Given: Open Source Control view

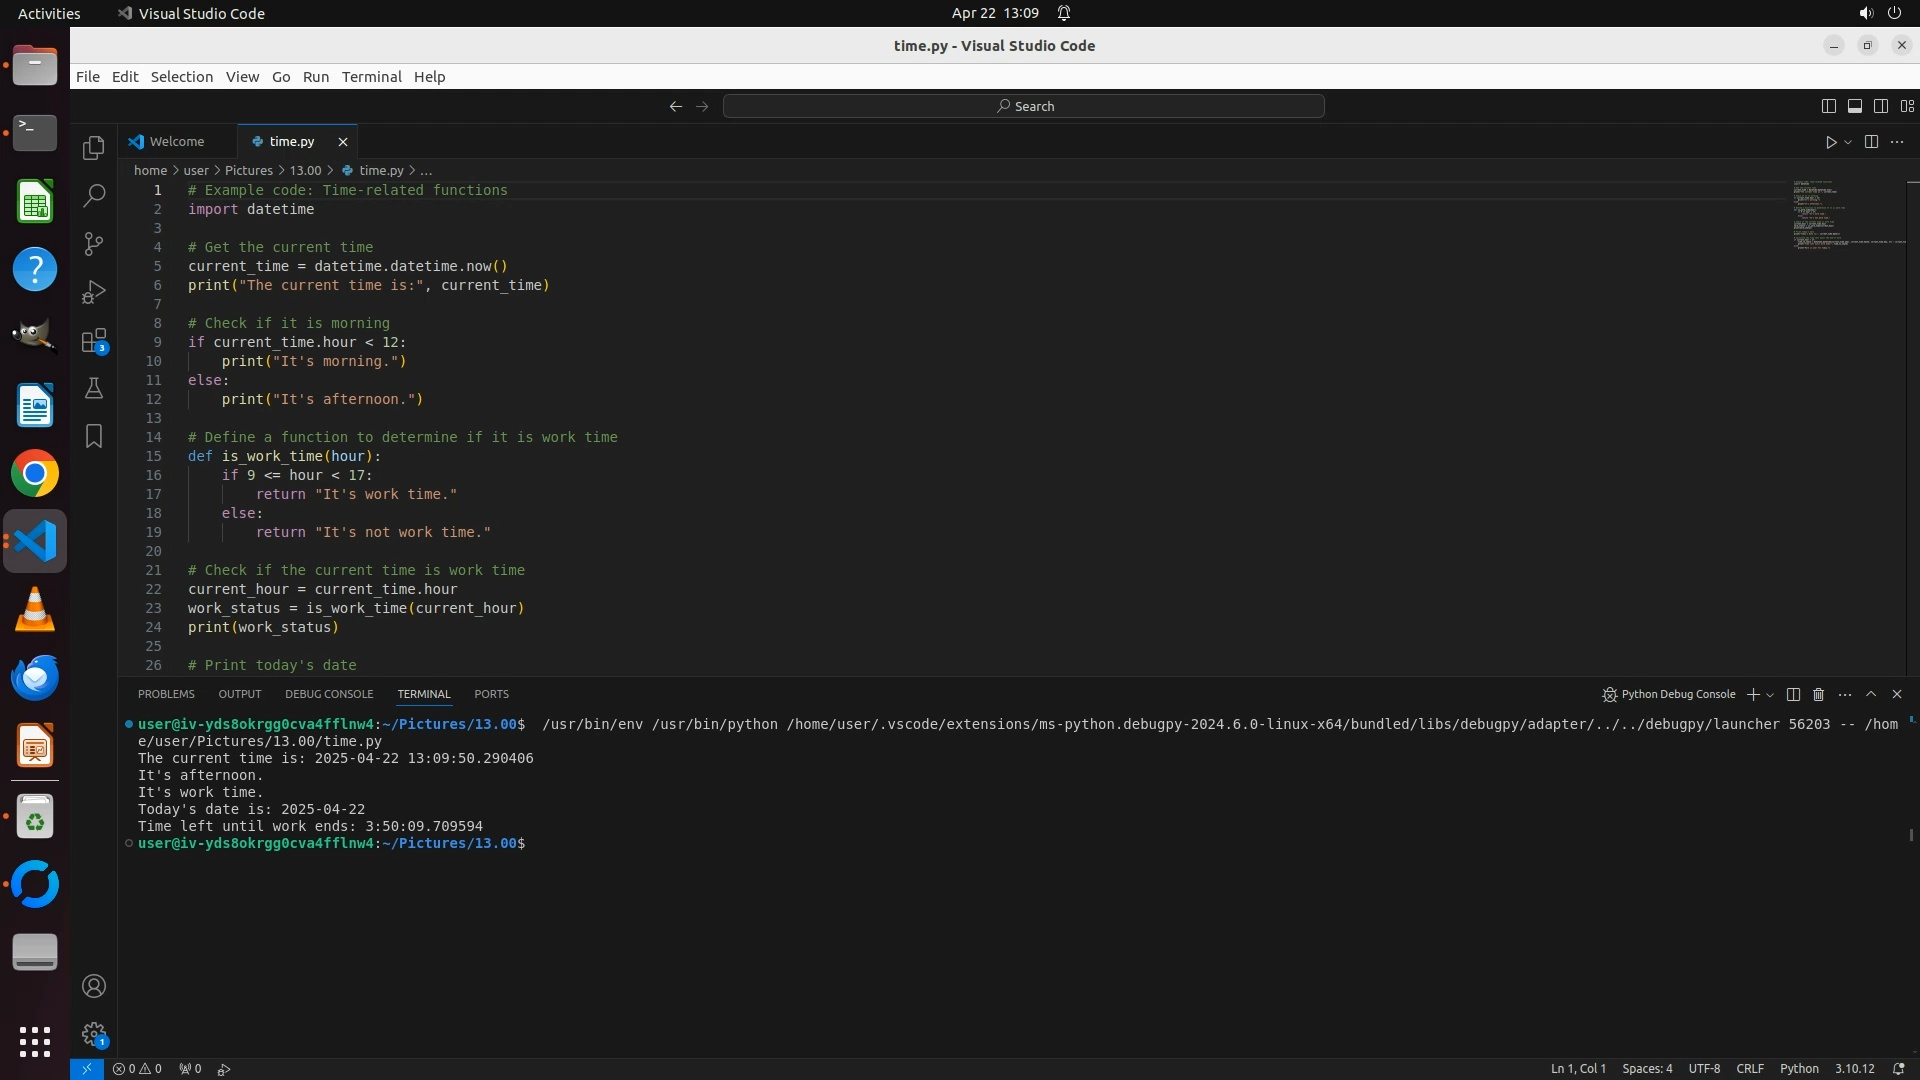Looking at the screenshot, I should point(94,244).
